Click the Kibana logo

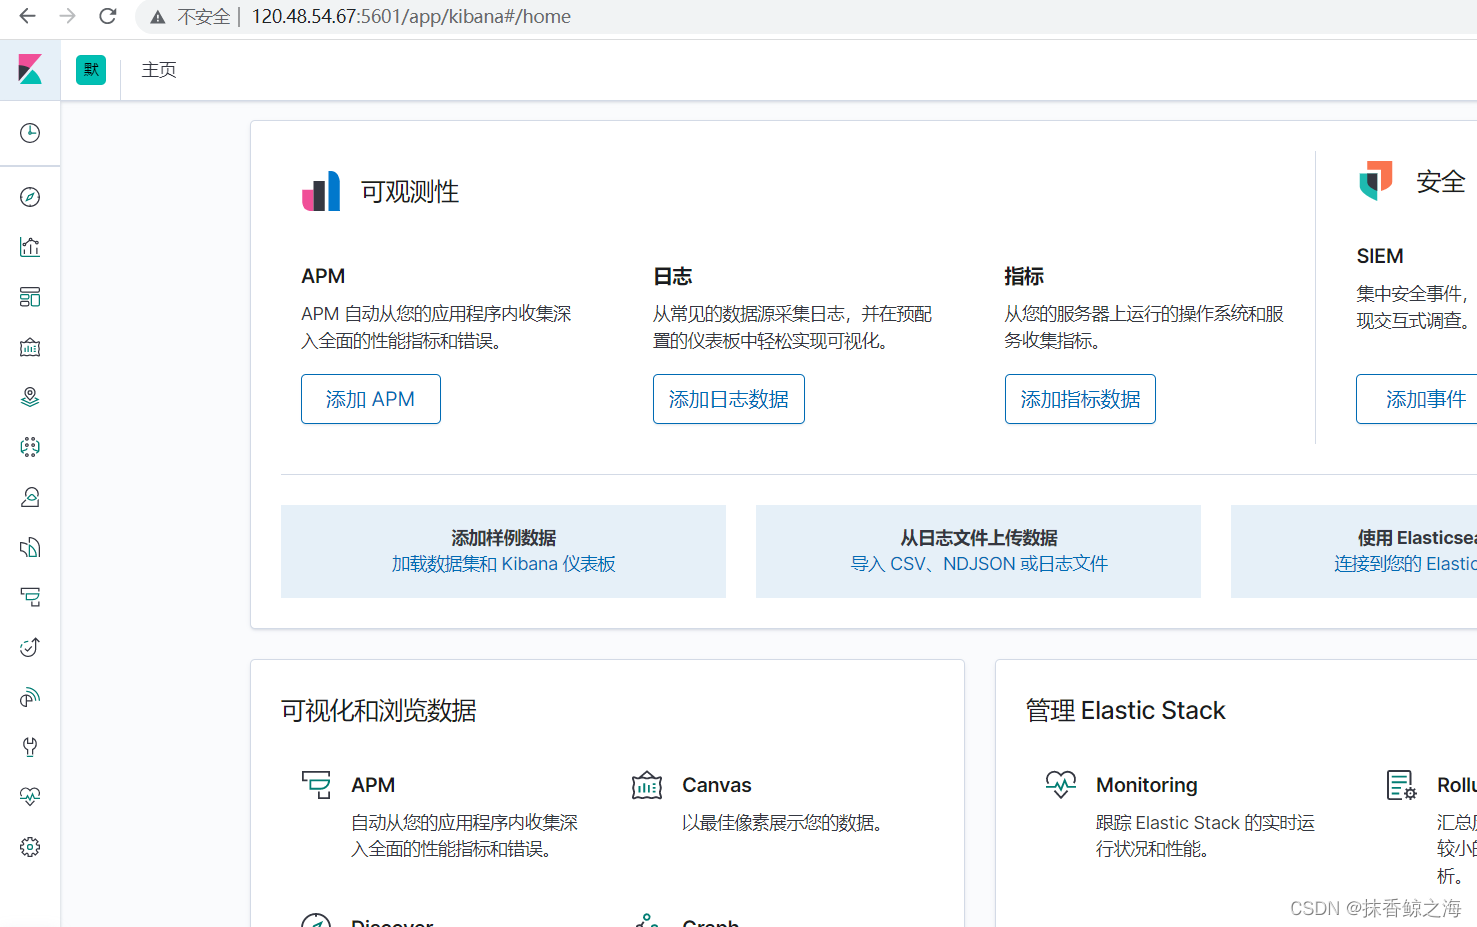(30, 69)
